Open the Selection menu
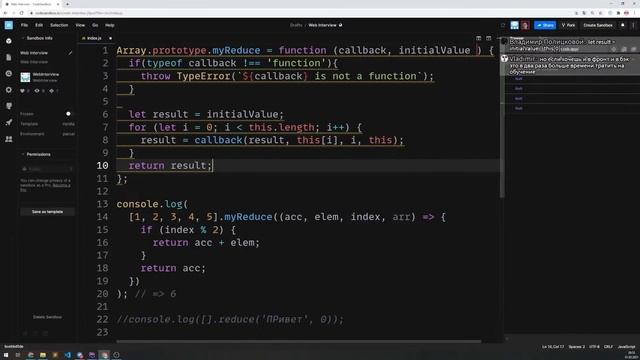This screenshot has width=640, height=360. click(x=59, y=25)
